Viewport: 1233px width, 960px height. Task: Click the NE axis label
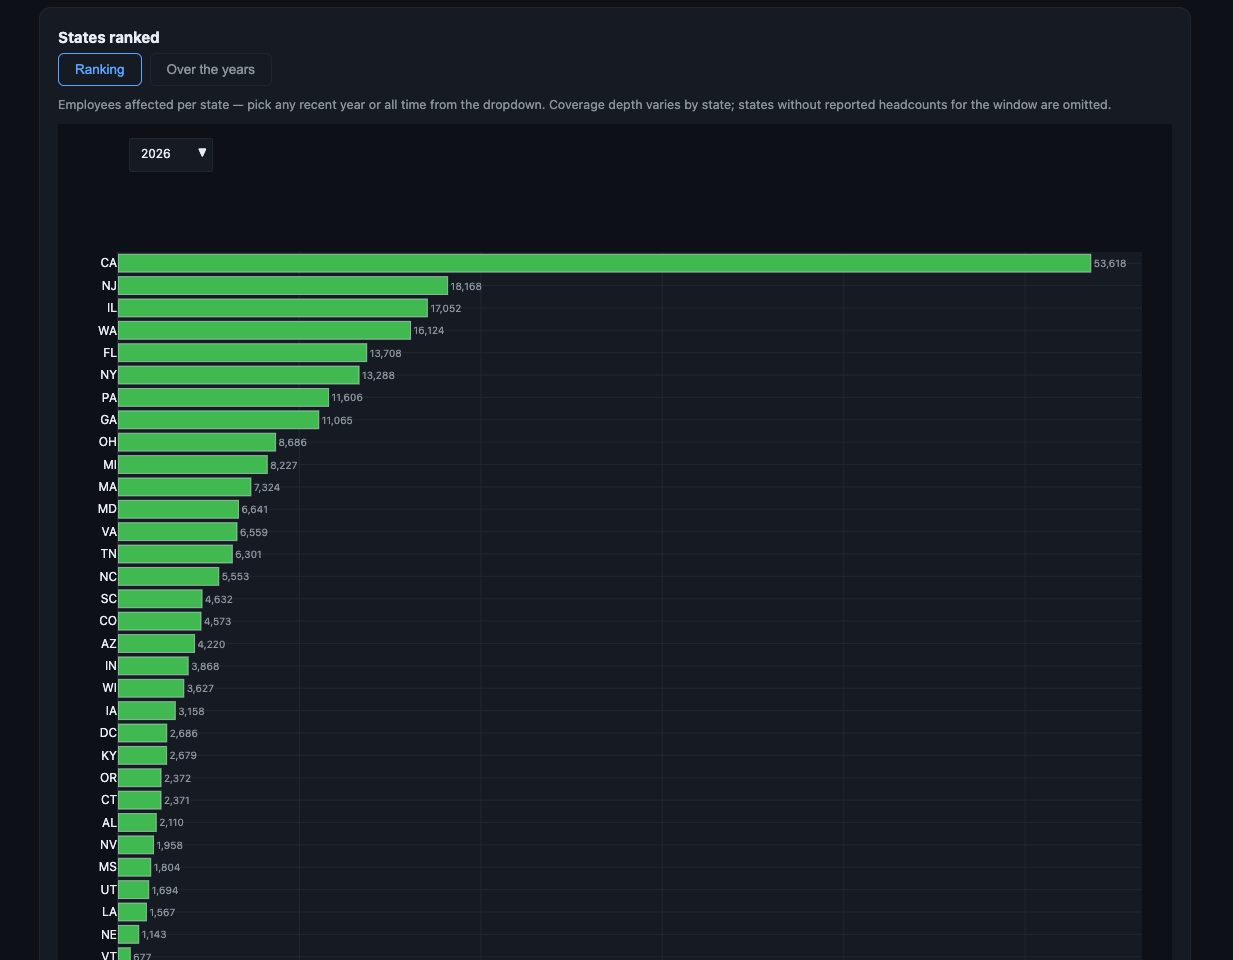tap(109, 935)
